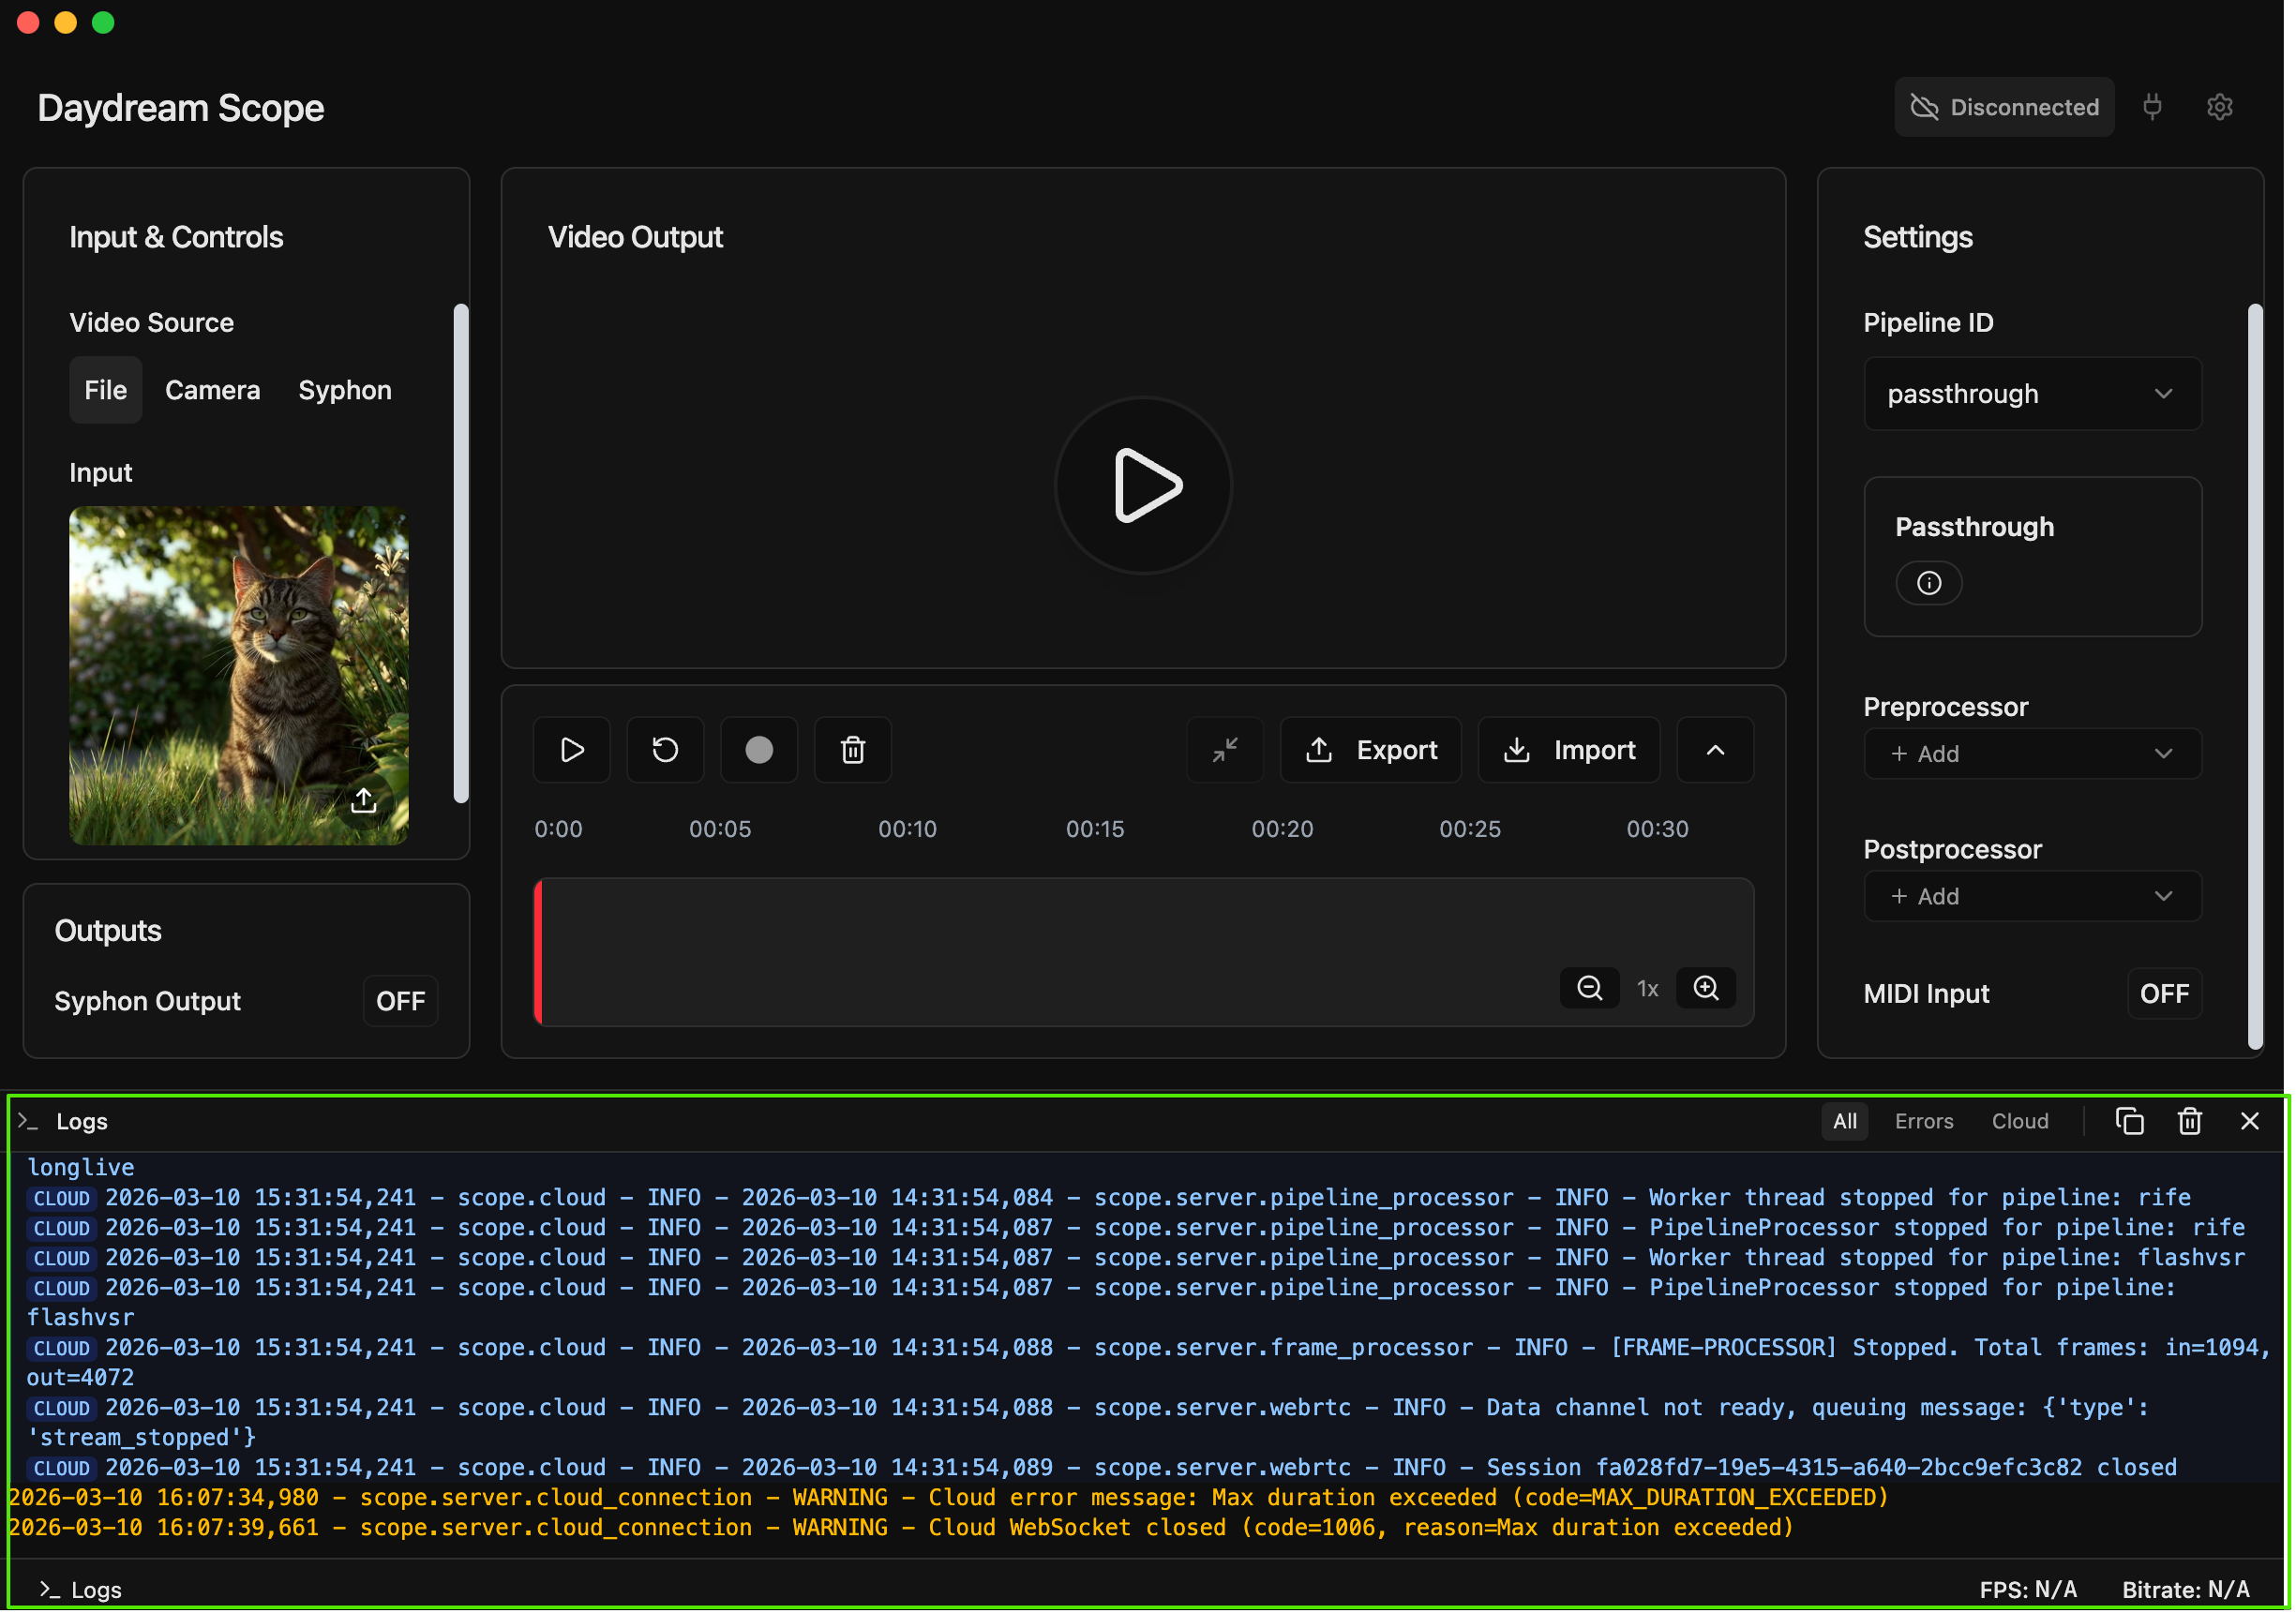Clear logs with the trash icon

(x=2190, y=1121)
